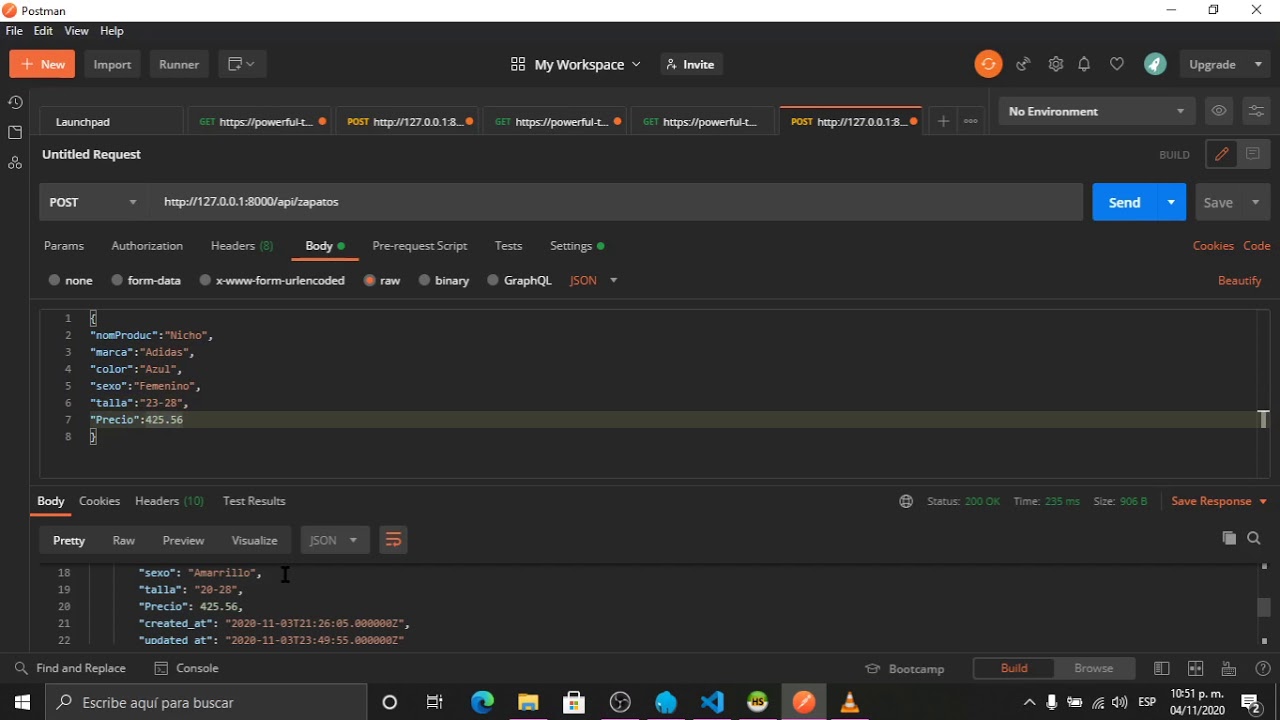Click the heart icon in header
Image resolution: width=1280 pixels, height=720 pixels.
tap(1117, 64)
